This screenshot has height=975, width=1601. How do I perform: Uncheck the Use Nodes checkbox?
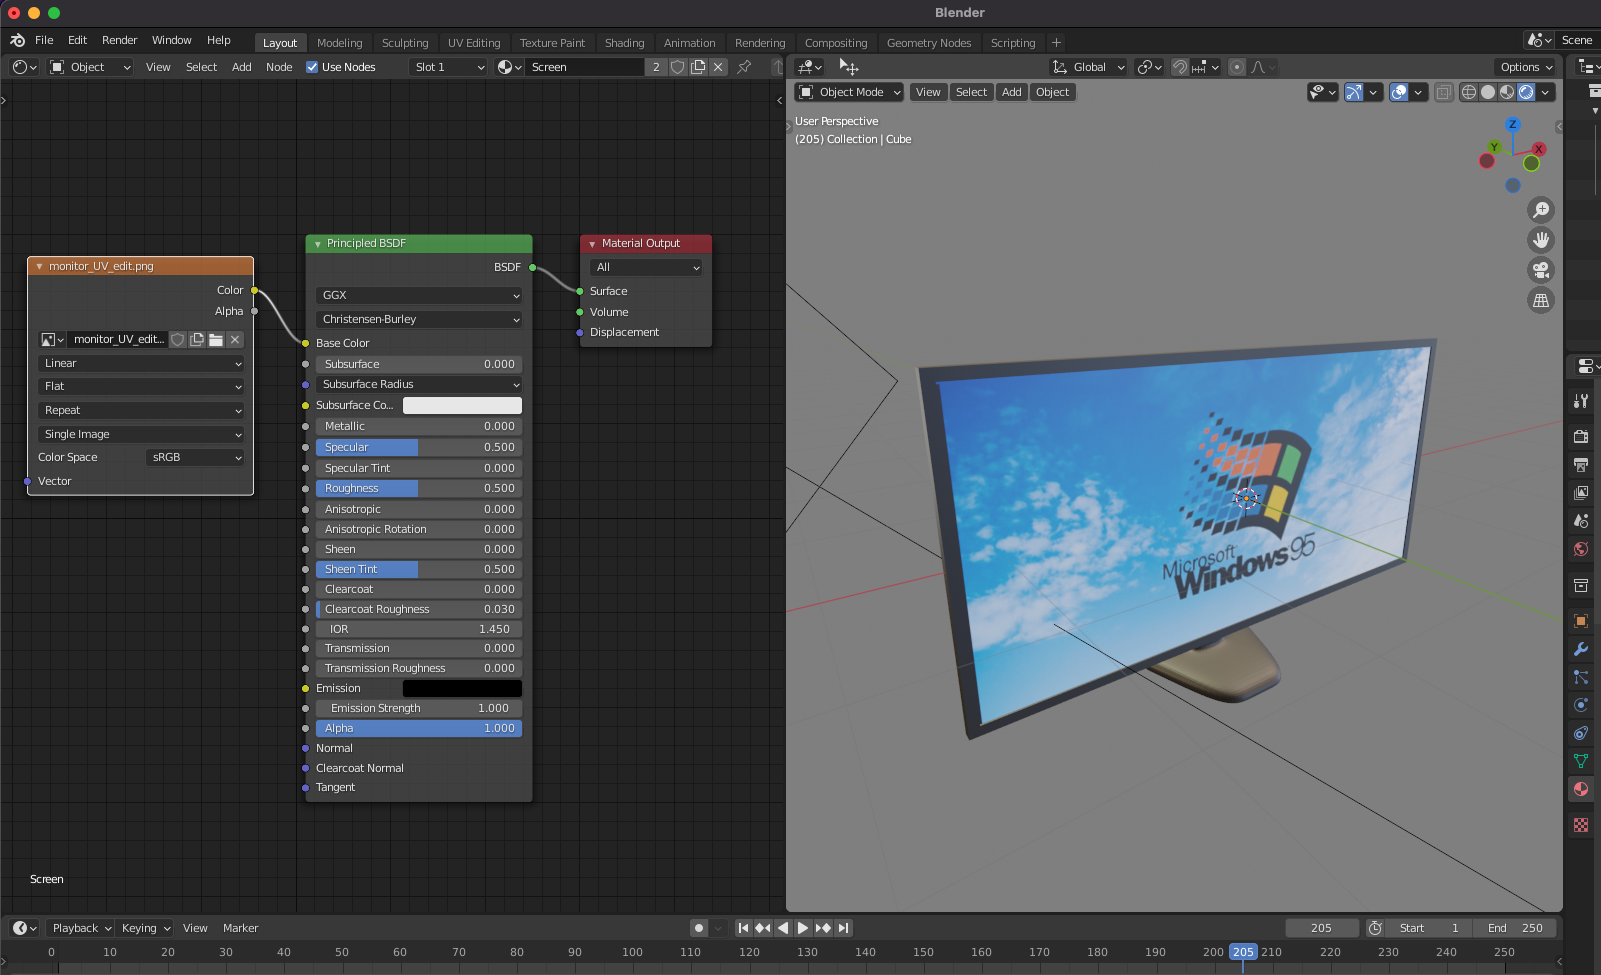pos(312,67)
